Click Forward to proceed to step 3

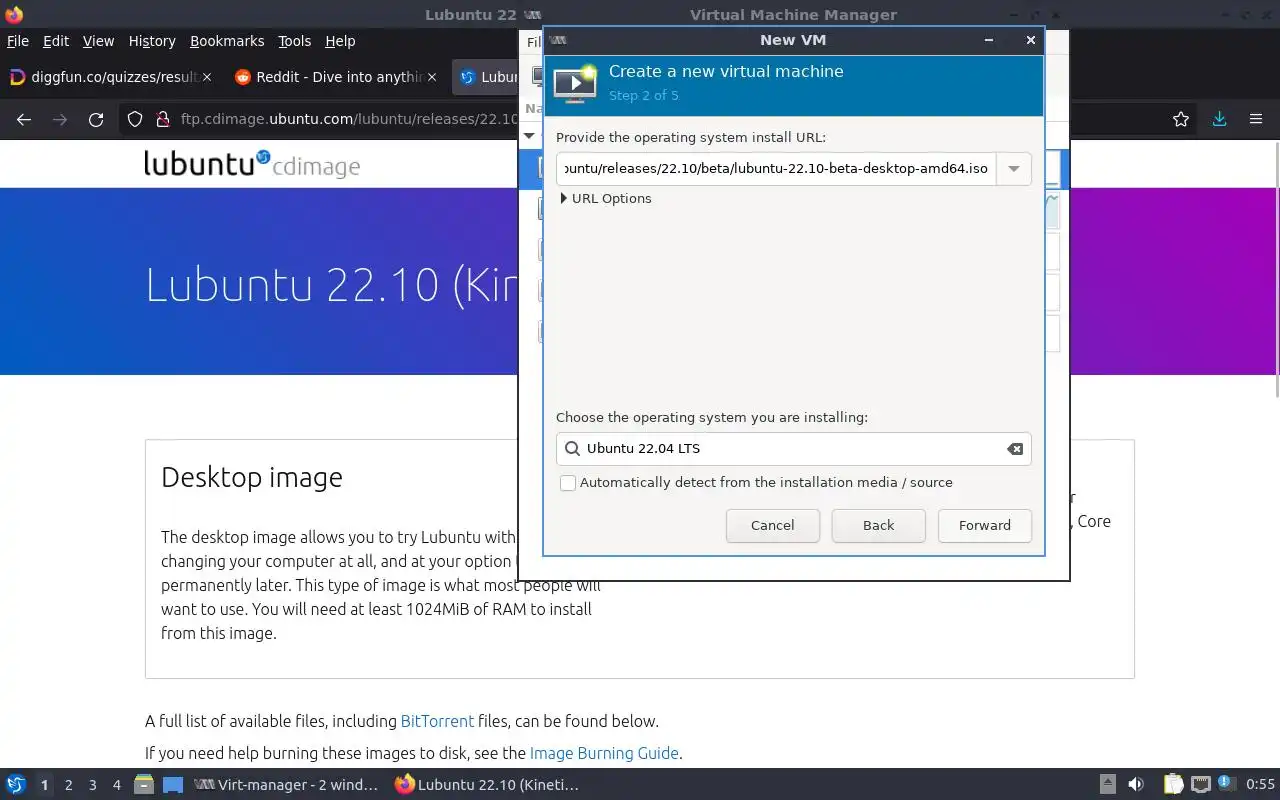pos(984,526)
